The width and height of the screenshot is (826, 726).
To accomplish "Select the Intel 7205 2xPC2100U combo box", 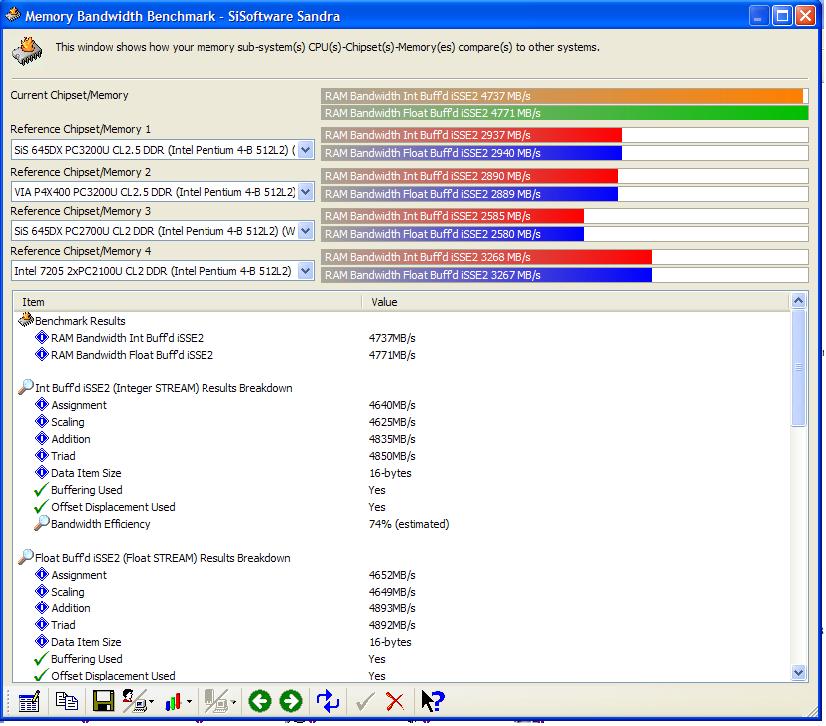I will (162, 271).
